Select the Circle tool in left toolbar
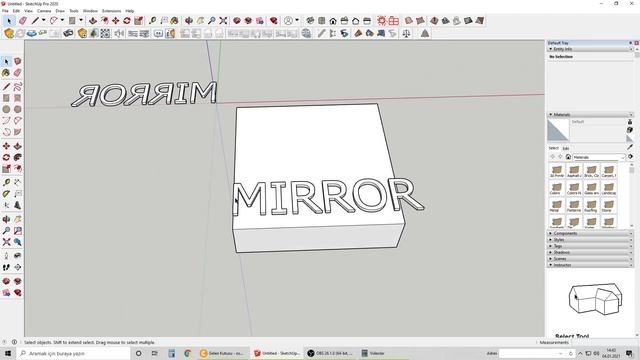The height and width of the screenshot is (360, 640). (6, 109)
